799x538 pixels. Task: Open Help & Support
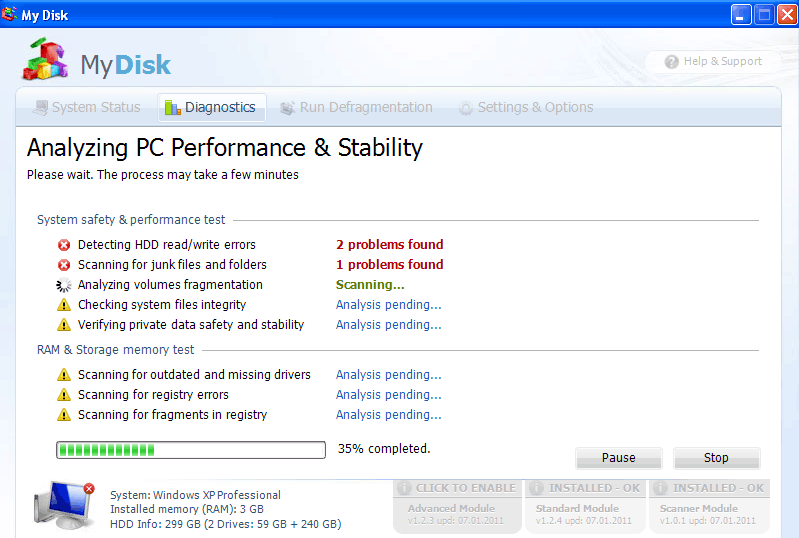coord(713,61)
